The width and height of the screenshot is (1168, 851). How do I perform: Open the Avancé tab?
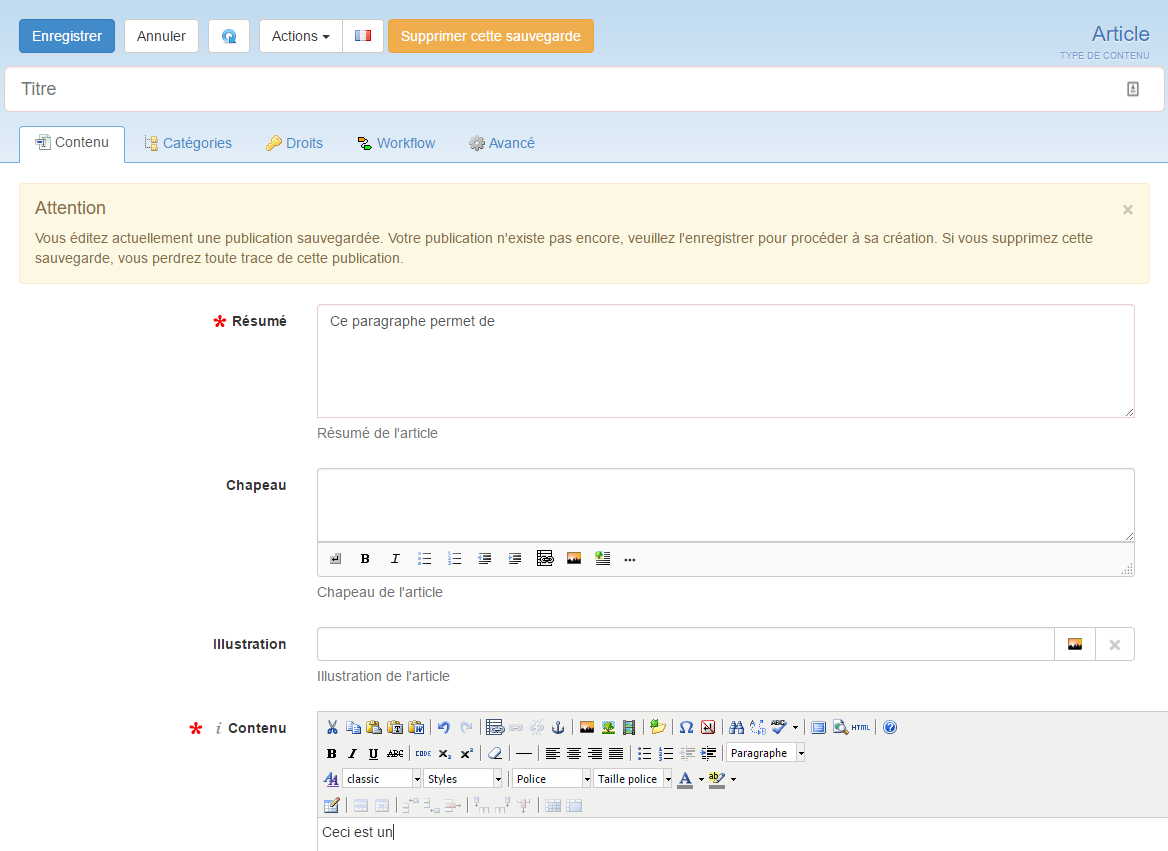[x=502, y=143]
